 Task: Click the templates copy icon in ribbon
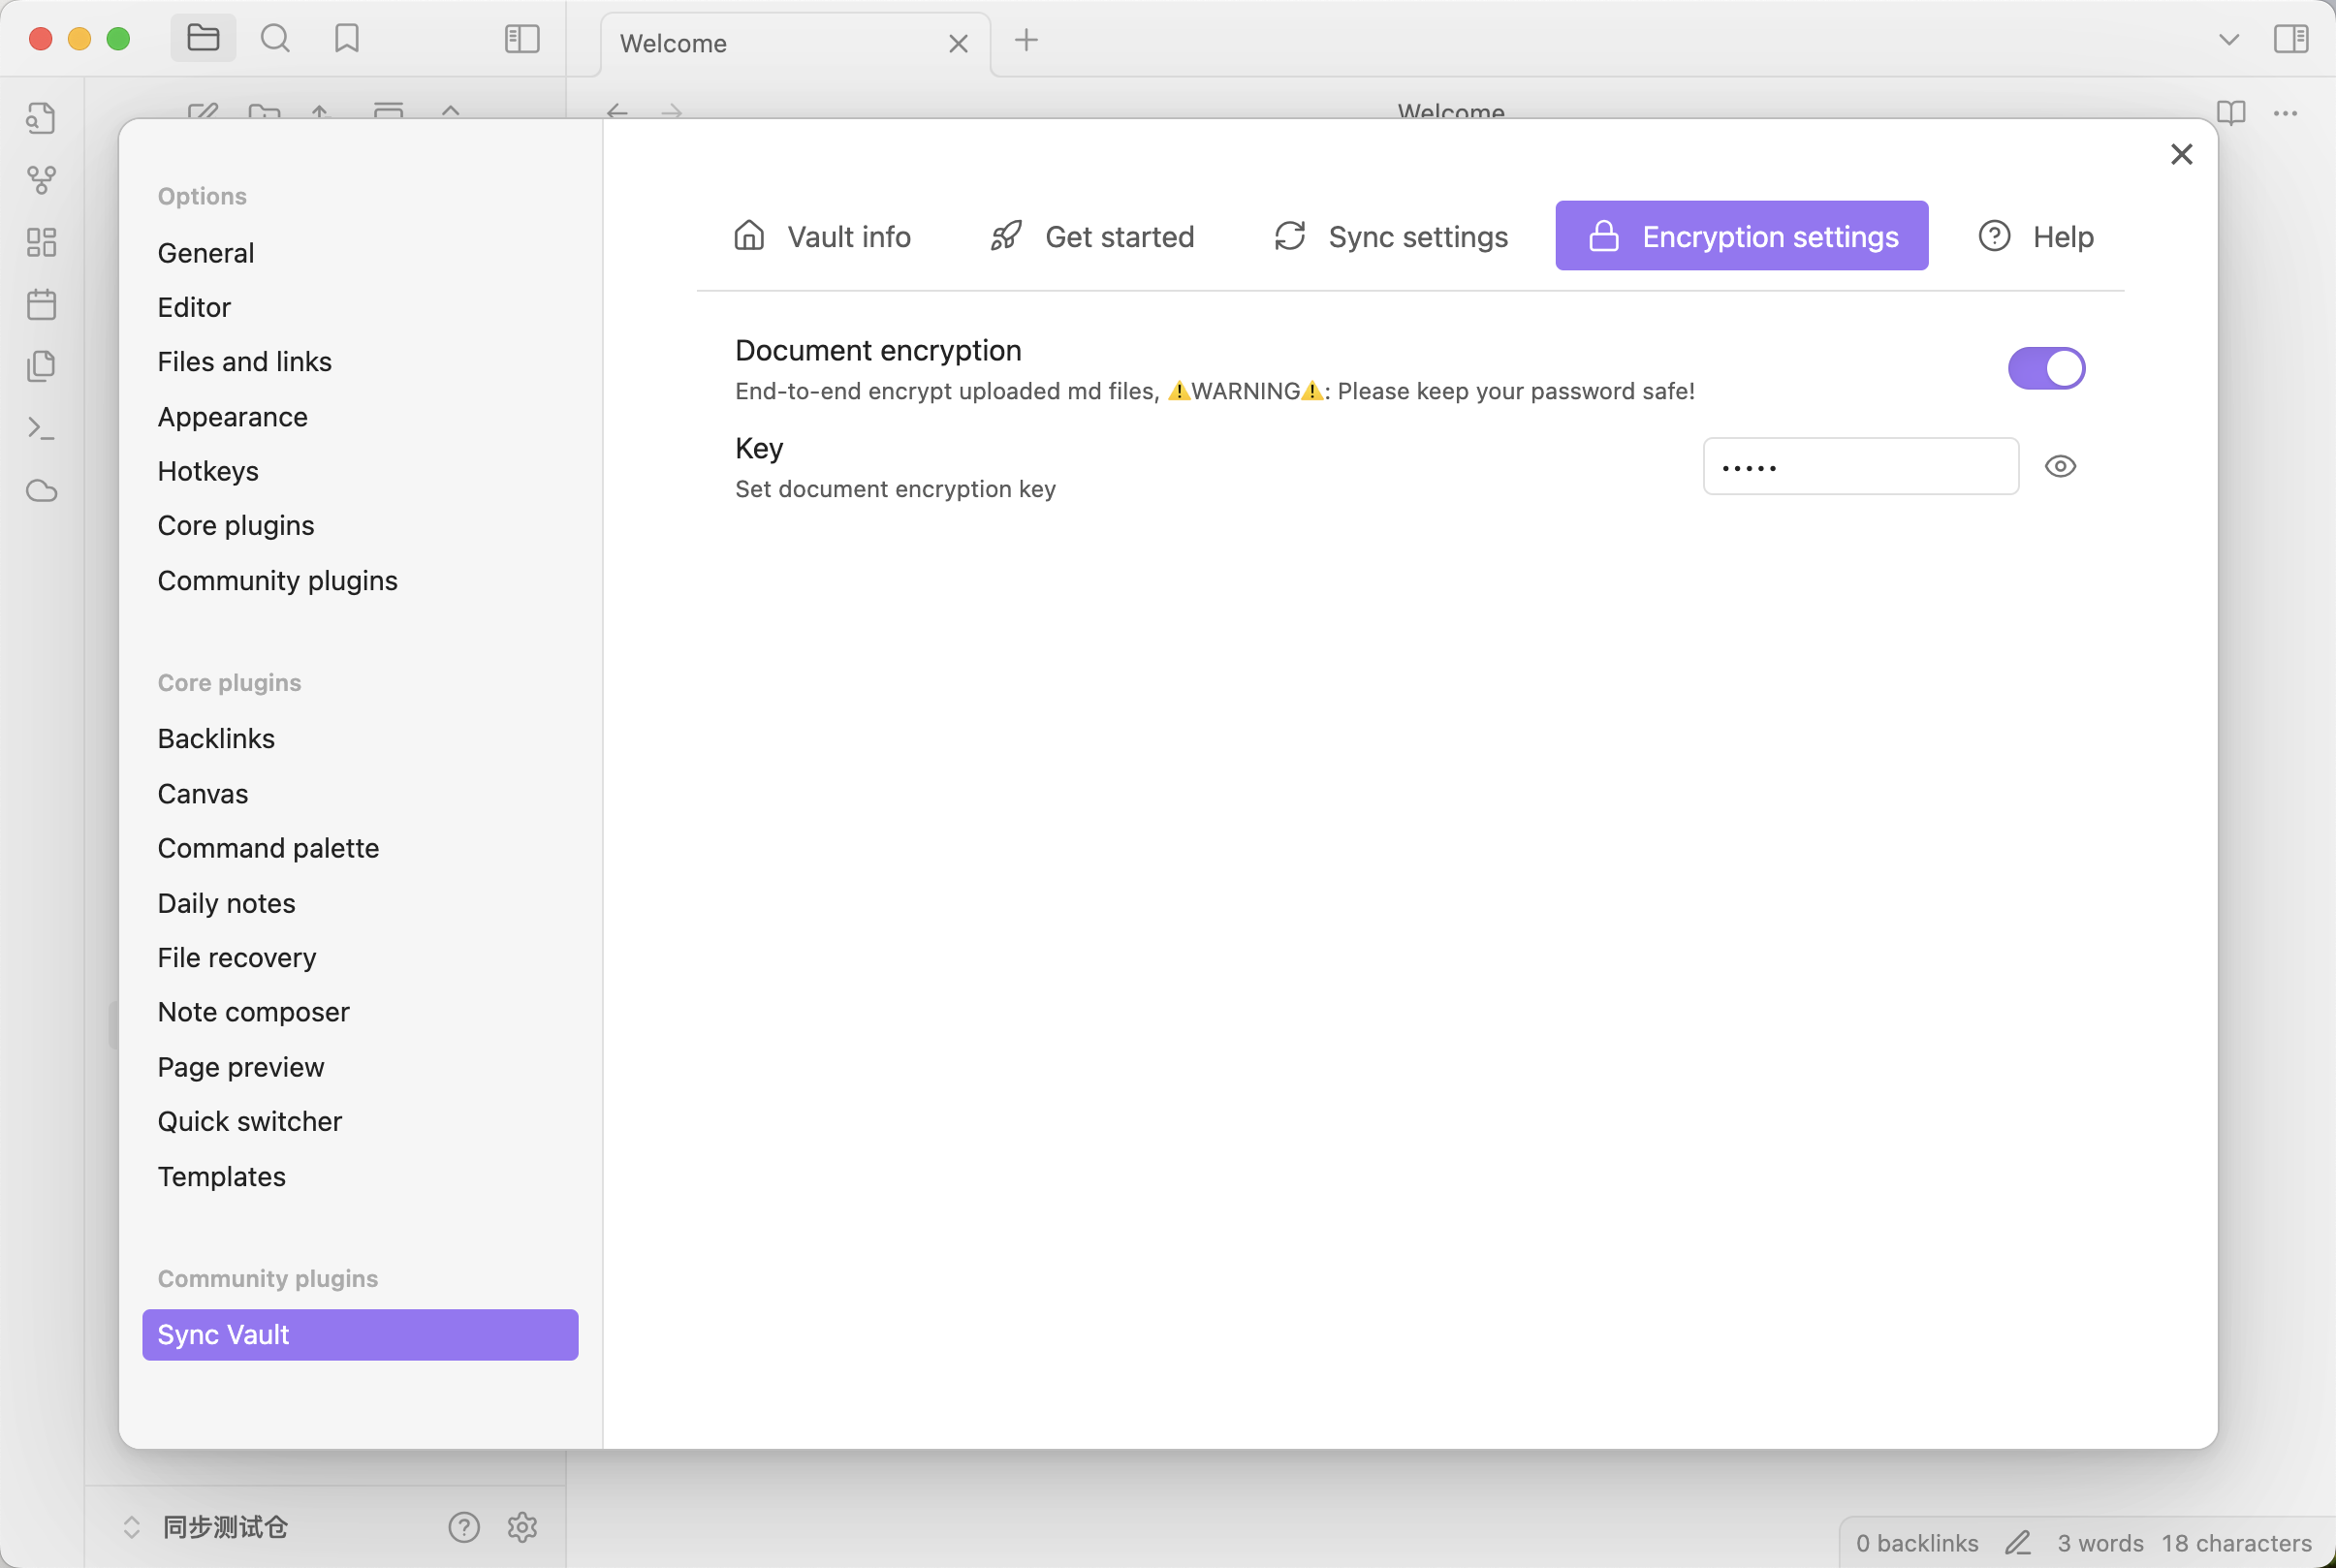[41, 366]
